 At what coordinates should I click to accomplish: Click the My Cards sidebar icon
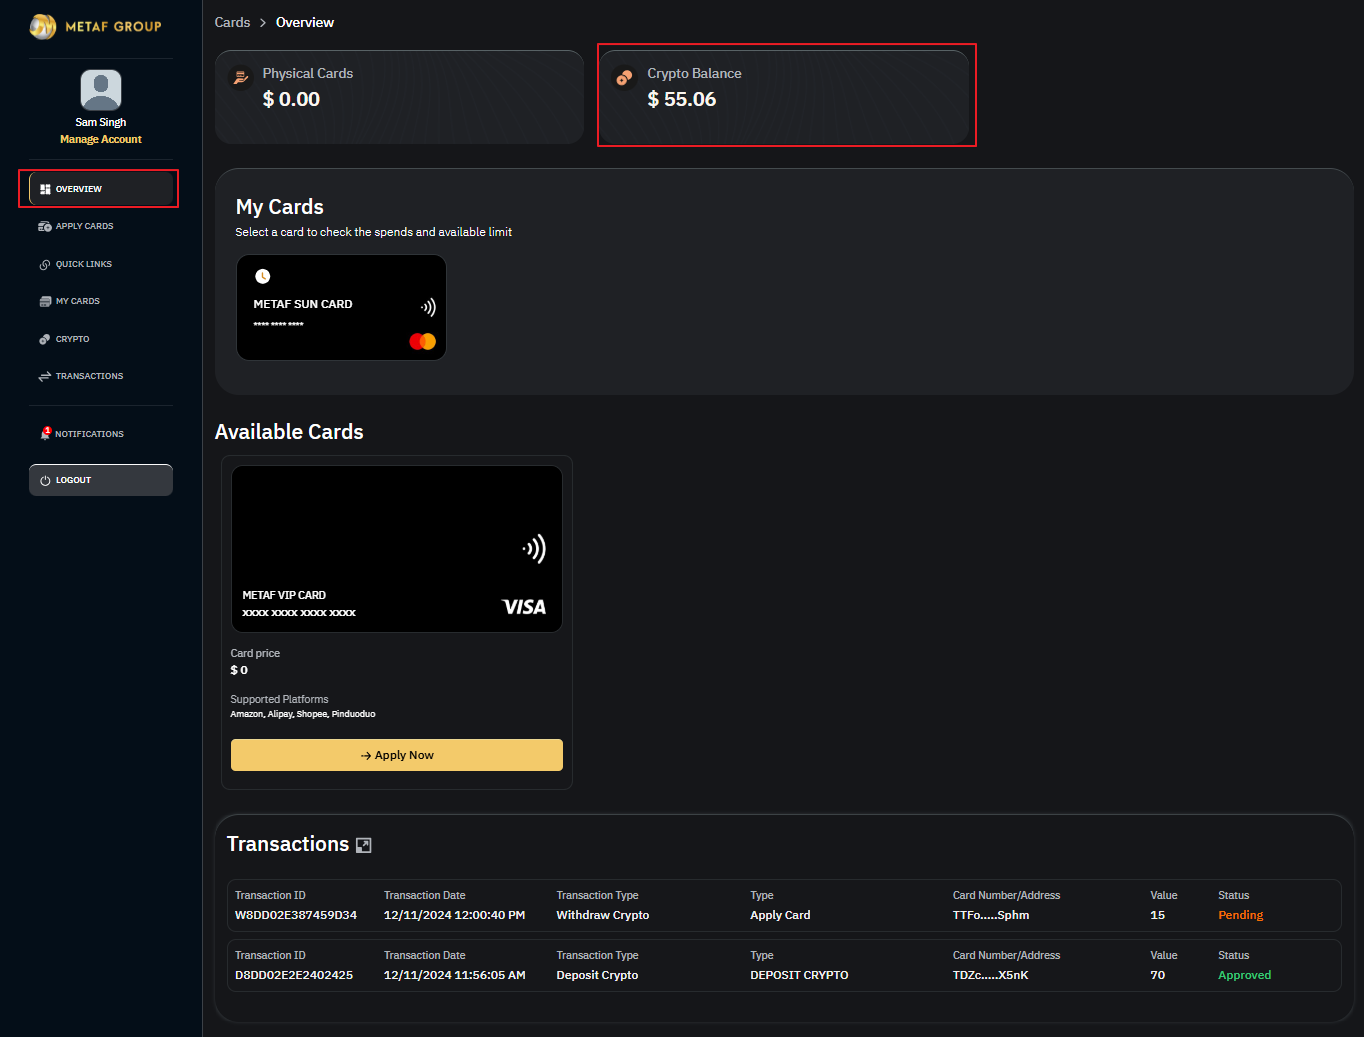[x=45, y=301]
